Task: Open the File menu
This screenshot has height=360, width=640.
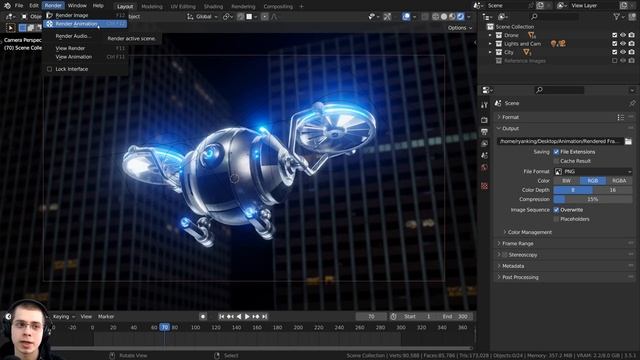Action: (x=19, y=6)
